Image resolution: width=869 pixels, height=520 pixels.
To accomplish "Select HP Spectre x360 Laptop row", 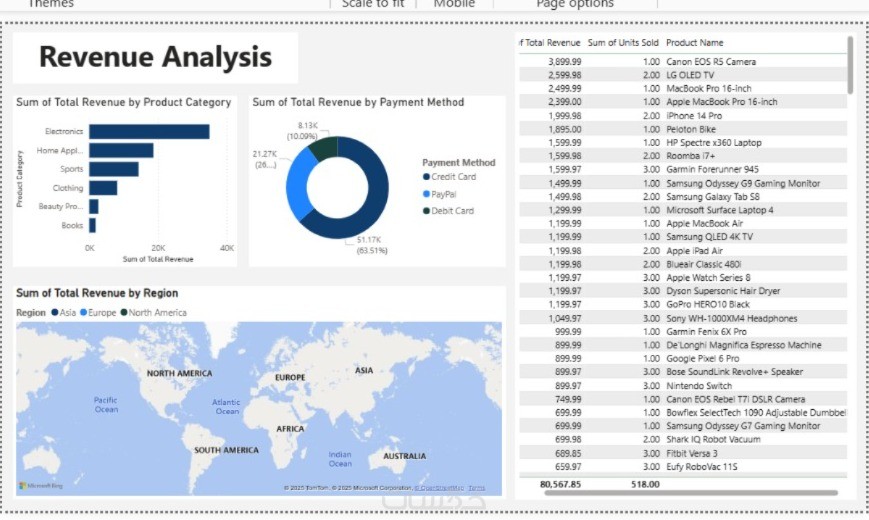I will pos(683,142).
